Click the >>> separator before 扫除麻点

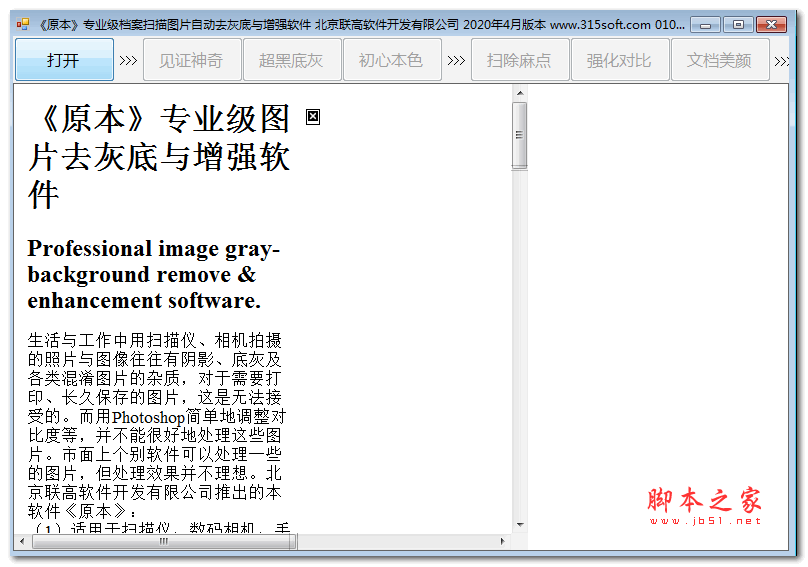[x=456, y=60]
